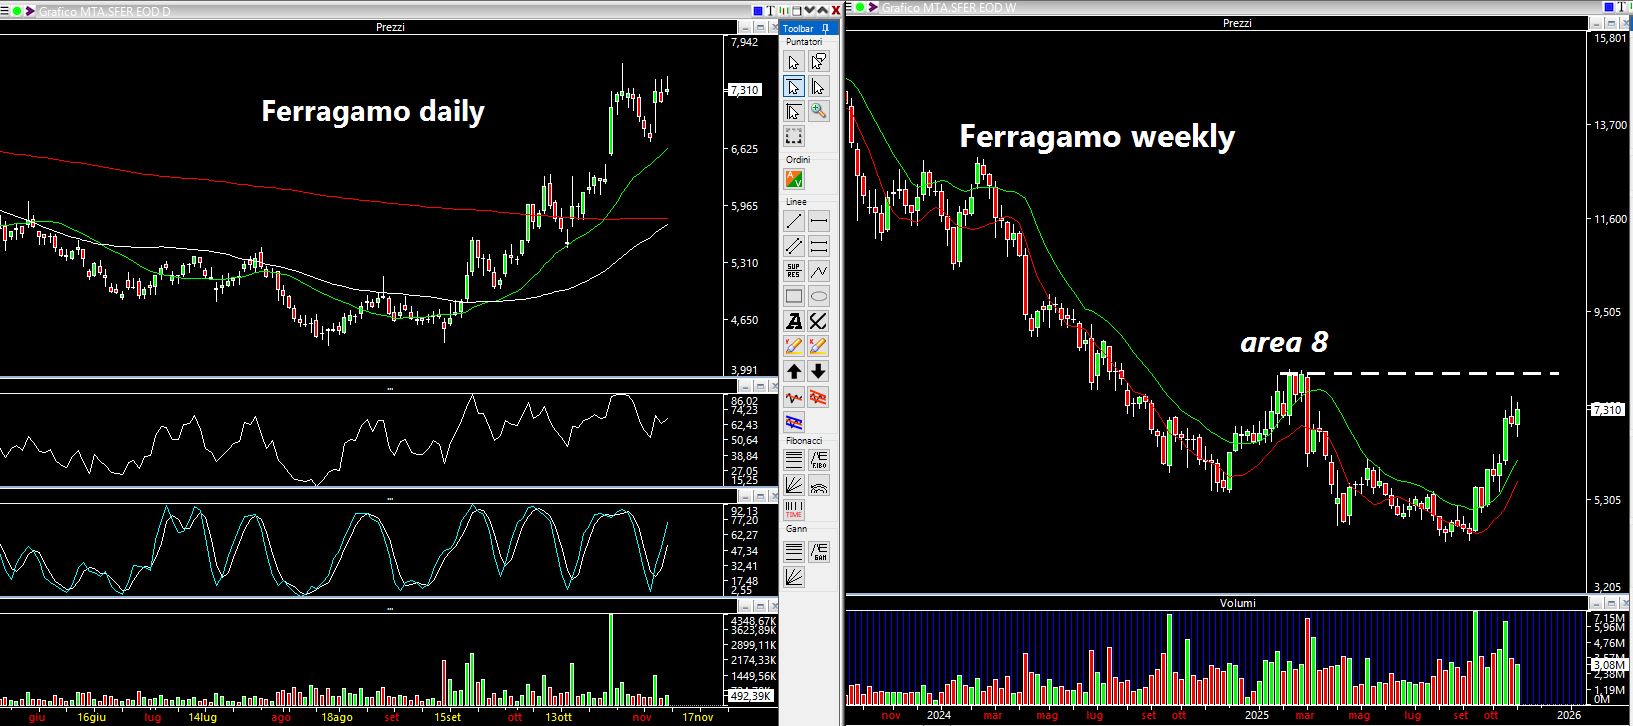Click the 'Ferragamo daily' chart annotation
The height and width of the screenshot is (726, 1633).
pos(373,111)
